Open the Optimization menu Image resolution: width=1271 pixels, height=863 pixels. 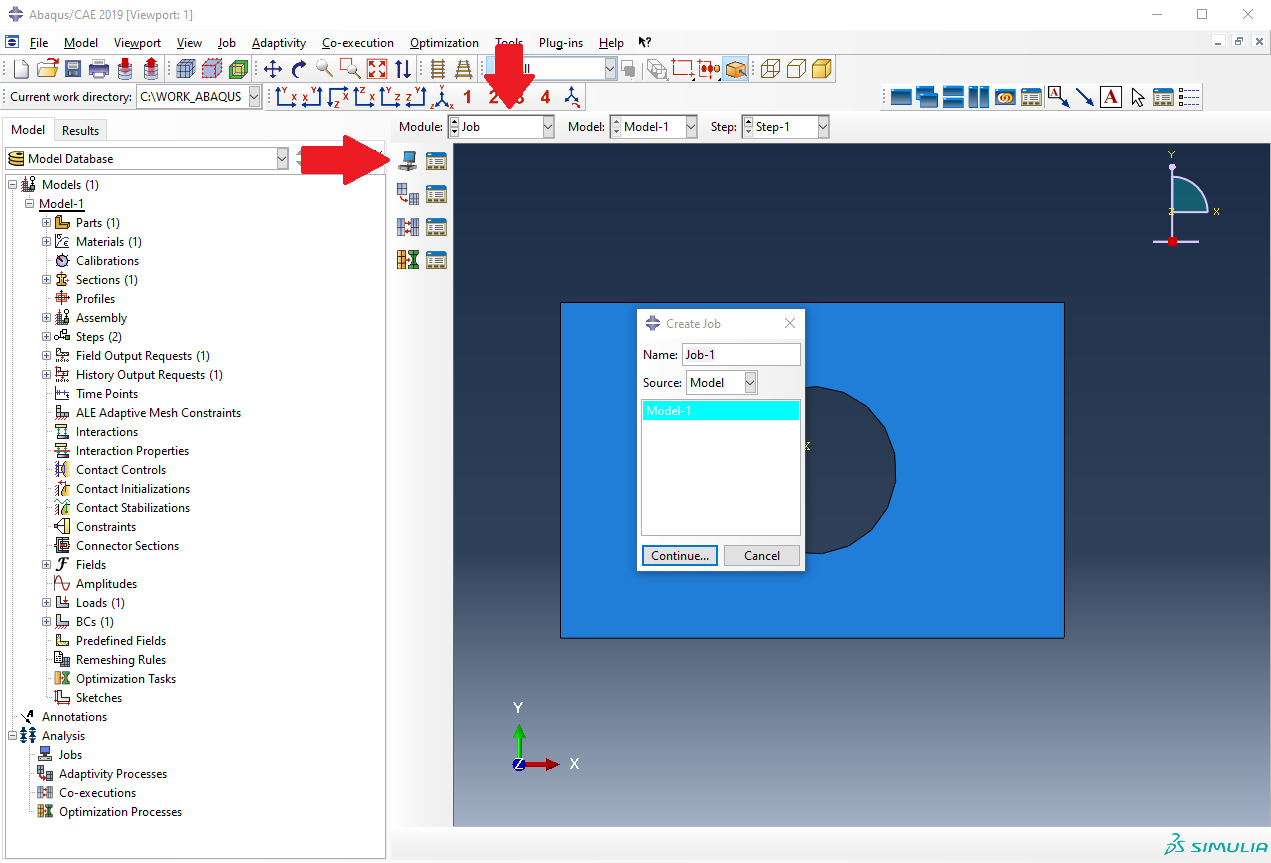[x=444, y=43]
